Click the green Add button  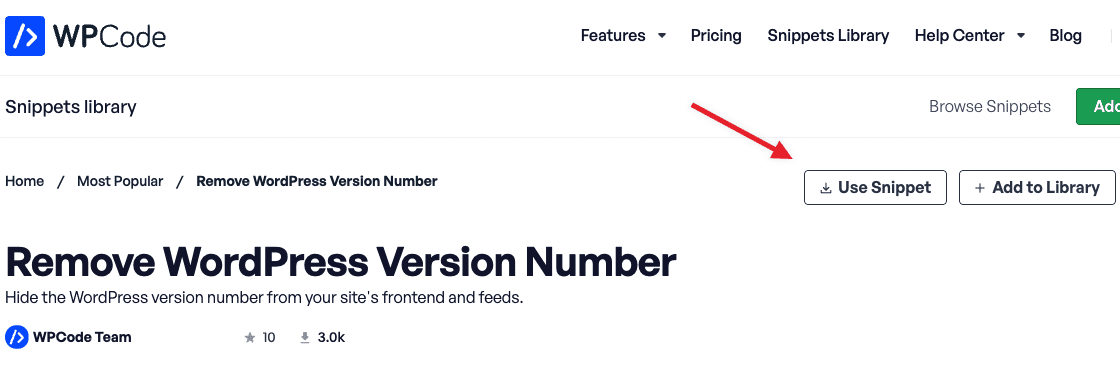[x=1099, y=107]
